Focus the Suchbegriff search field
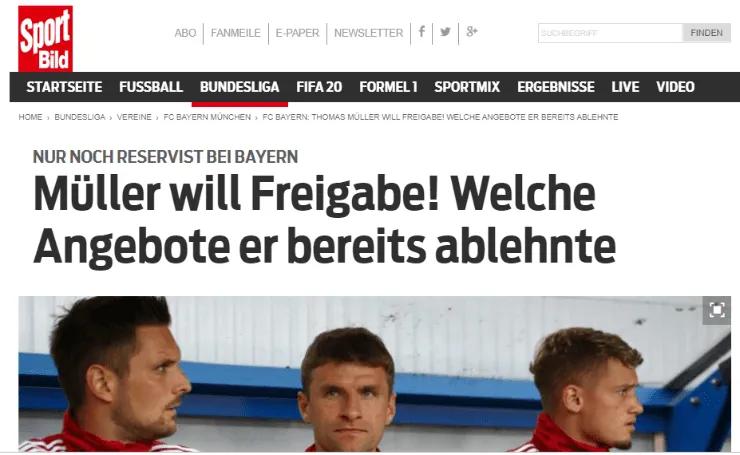Image resolution: width=740 pixels, height=455 pixels. coord(610,33)
